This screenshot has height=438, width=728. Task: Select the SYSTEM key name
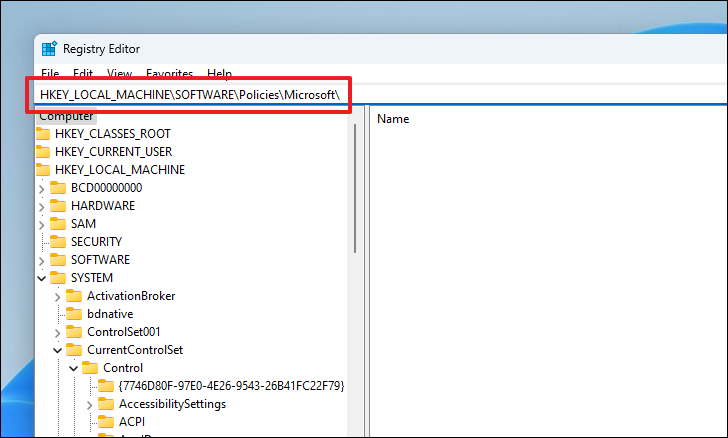pos(92,278)
